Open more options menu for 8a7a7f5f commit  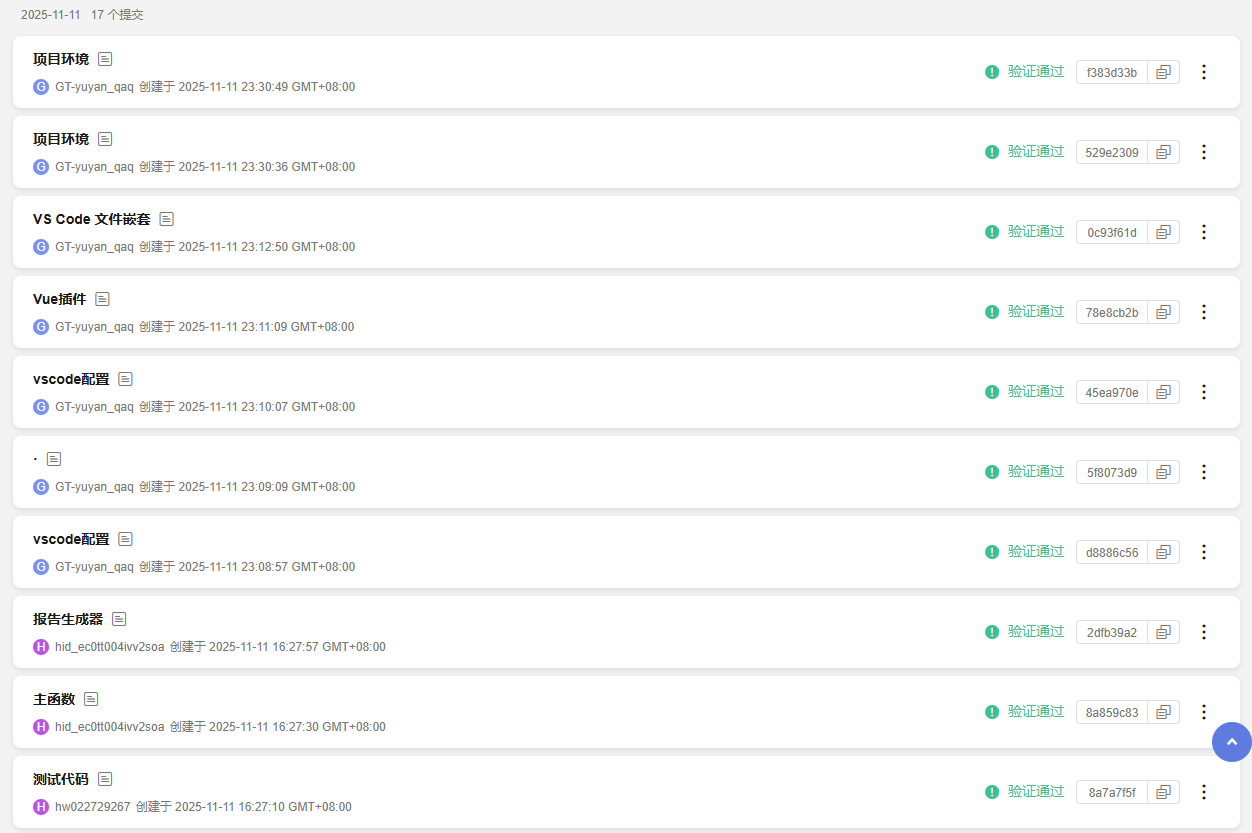tap(1204, 792)
